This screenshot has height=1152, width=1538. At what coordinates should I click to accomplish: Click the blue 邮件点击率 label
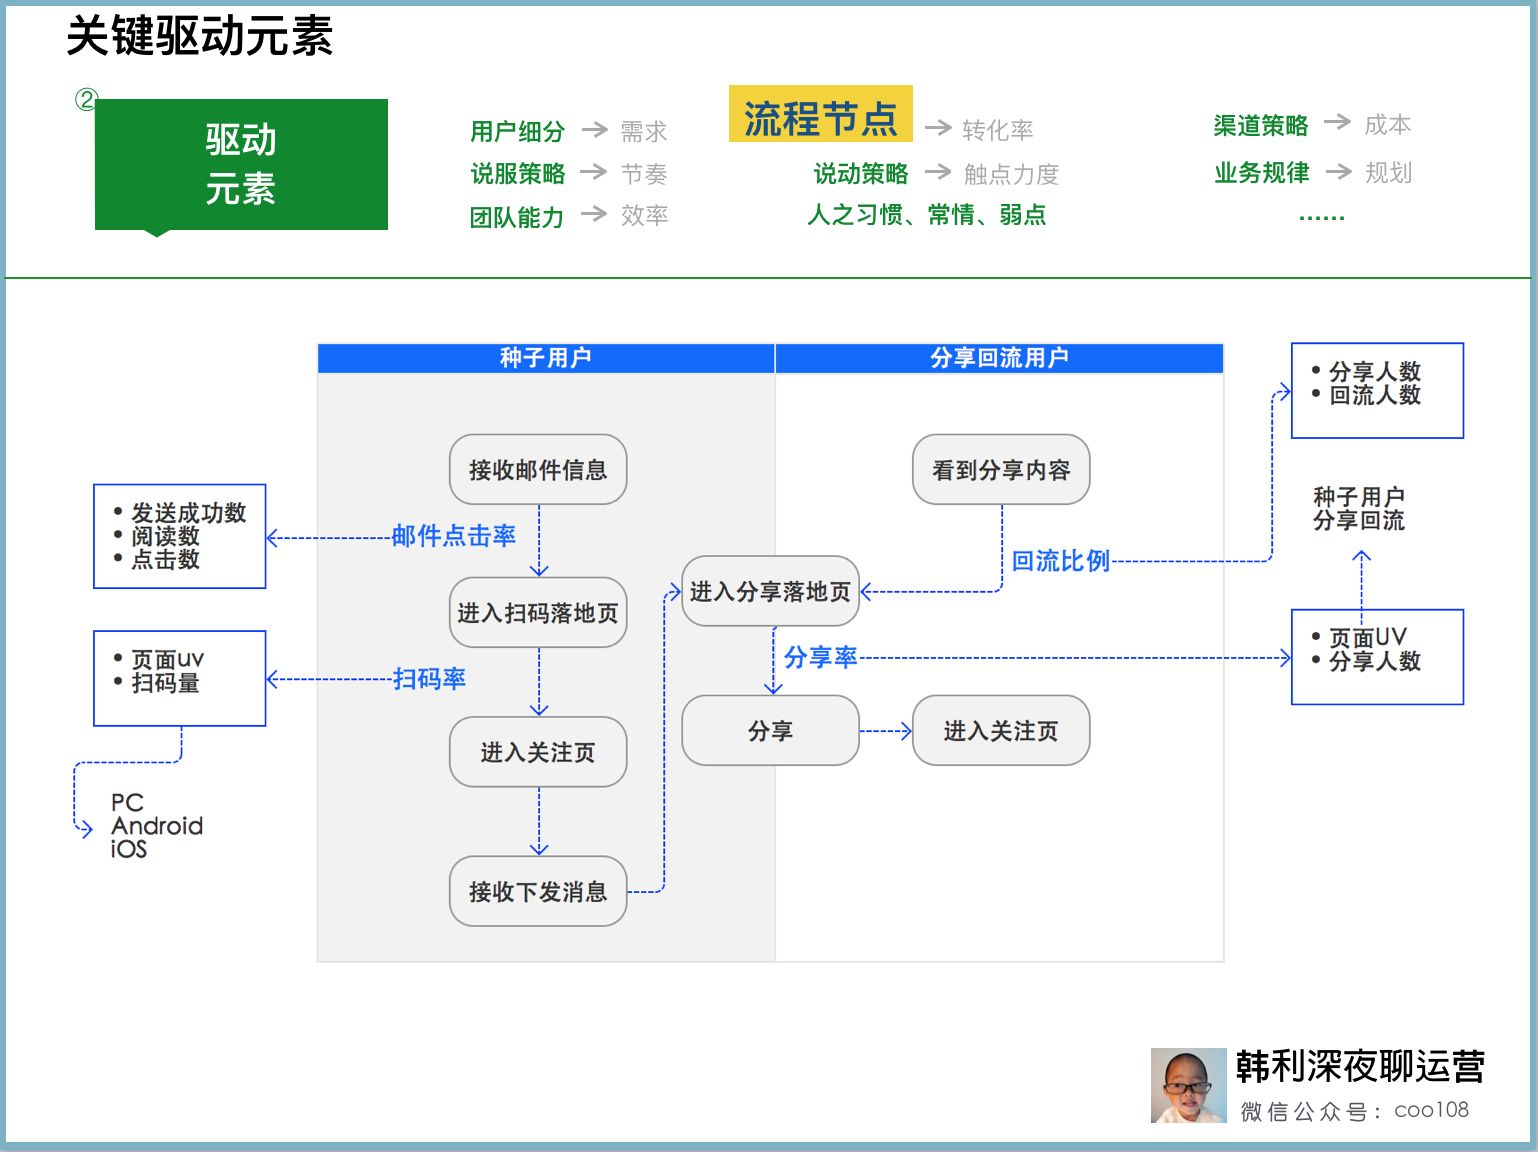click(x=454, y=536)
